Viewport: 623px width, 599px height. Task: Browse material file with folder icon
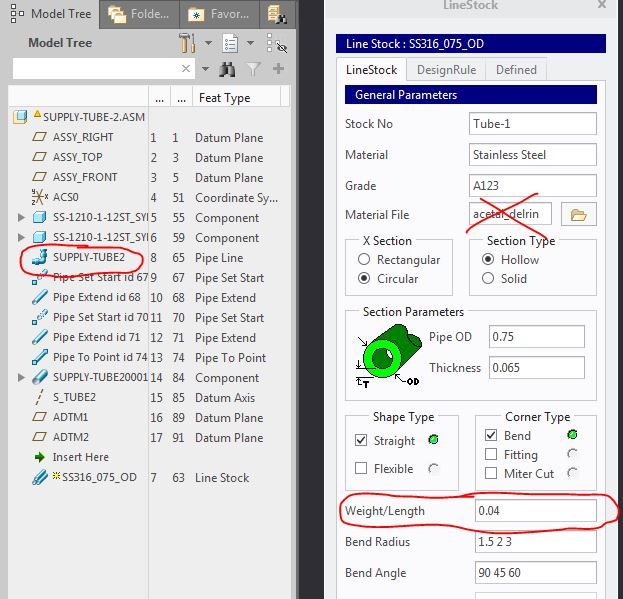(578, 214)
